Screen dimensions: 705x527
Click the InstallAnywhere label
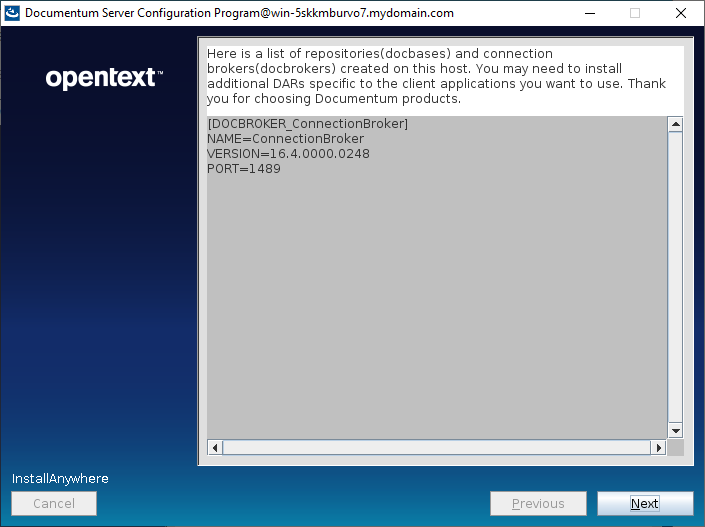(x=60, y=478)
